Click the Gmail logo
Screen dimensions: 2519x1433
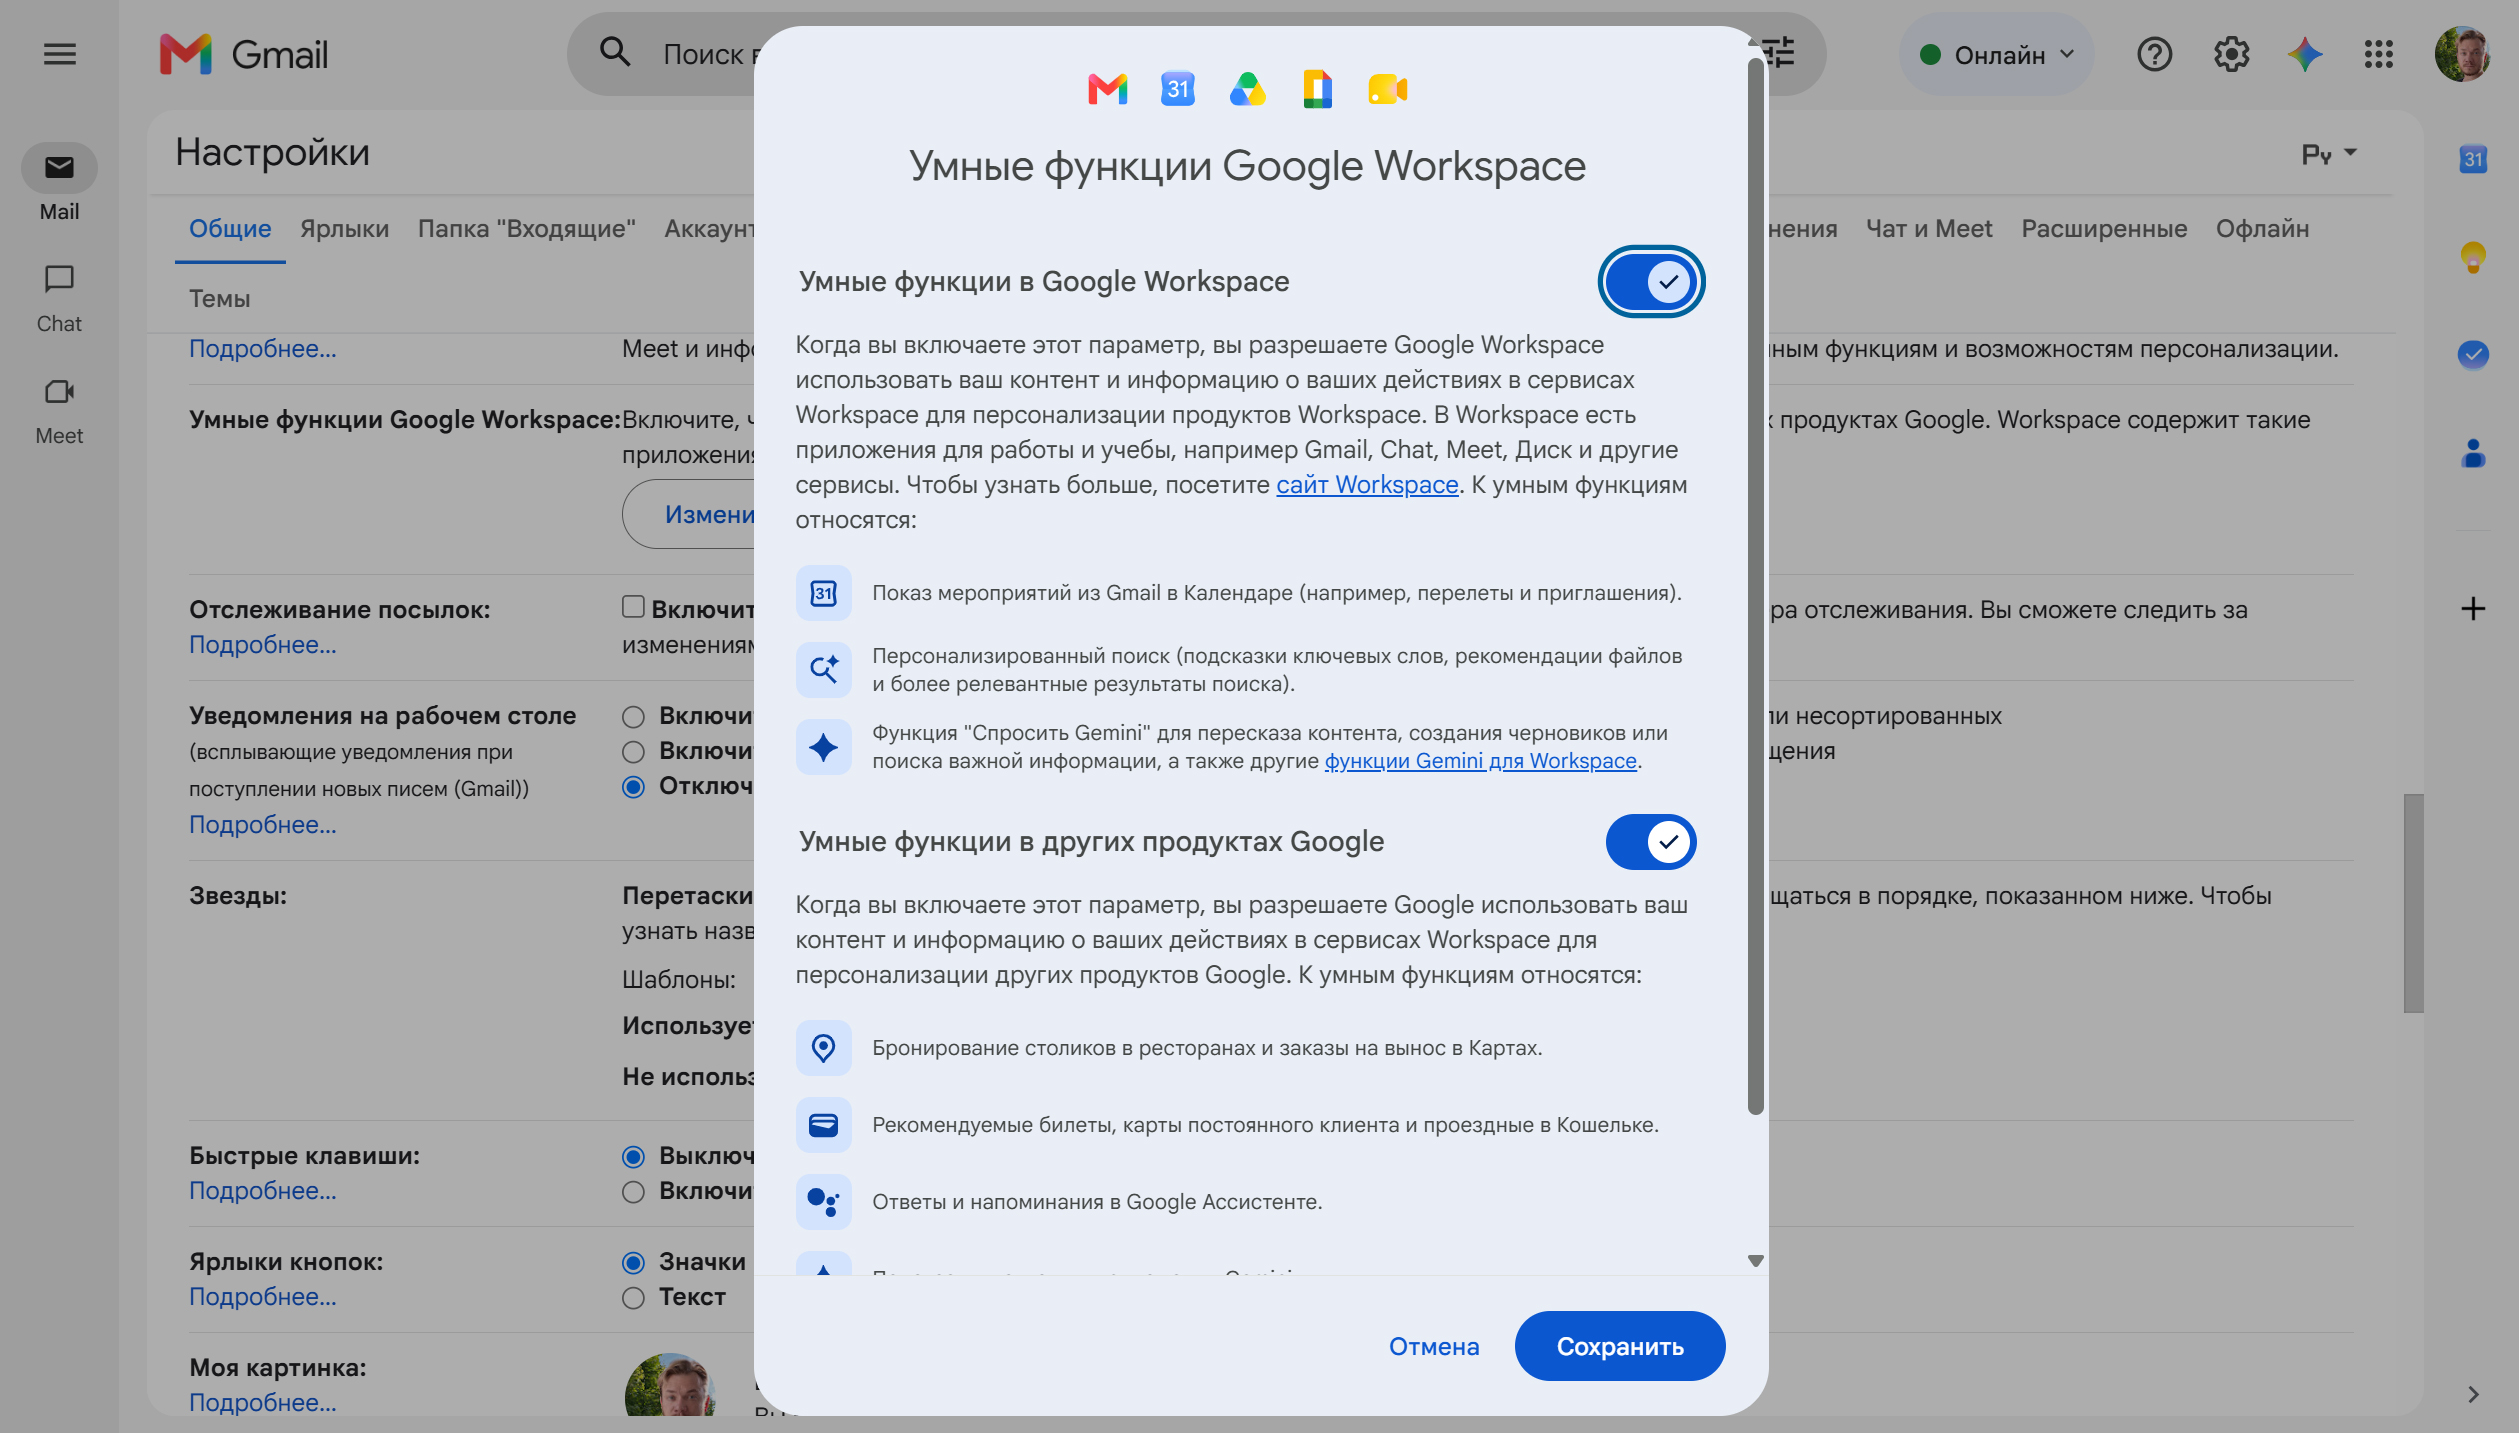(x=244, y=54)
